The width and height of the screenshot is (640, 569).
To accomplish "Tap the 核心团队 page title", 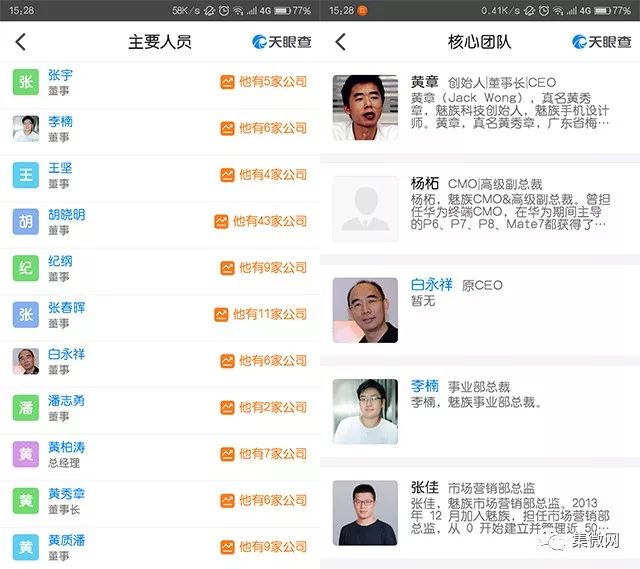I will [480, 42].
